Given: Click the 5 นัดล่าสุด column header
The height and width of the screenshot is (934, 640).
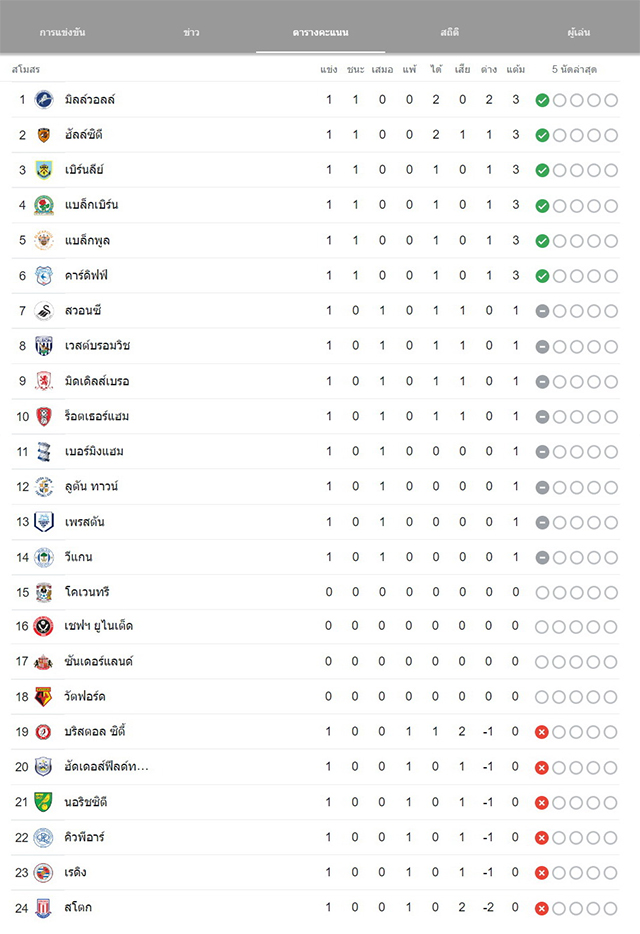Looking at the screenshot, I should (x=574, y=70).
